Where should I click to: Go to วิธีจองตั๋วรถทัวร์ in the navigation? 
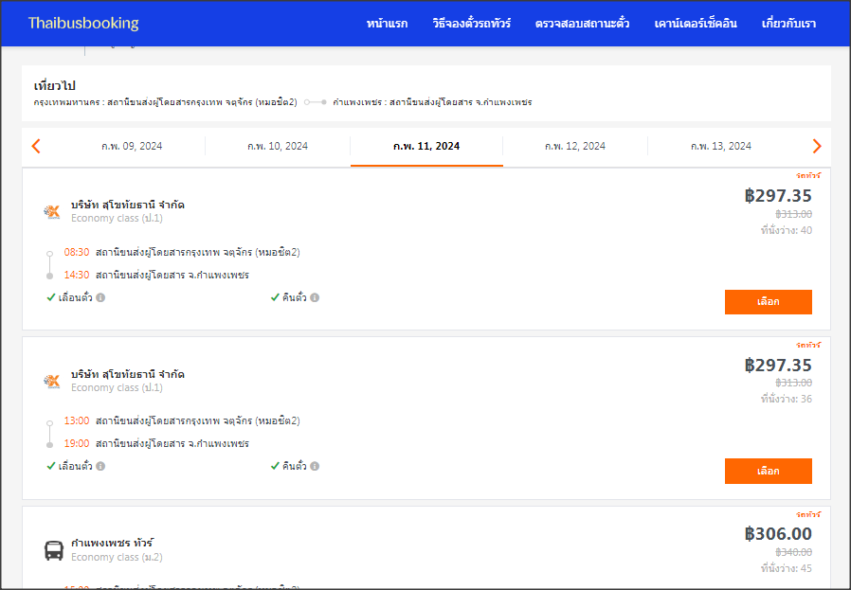click(x=471, y=23)
